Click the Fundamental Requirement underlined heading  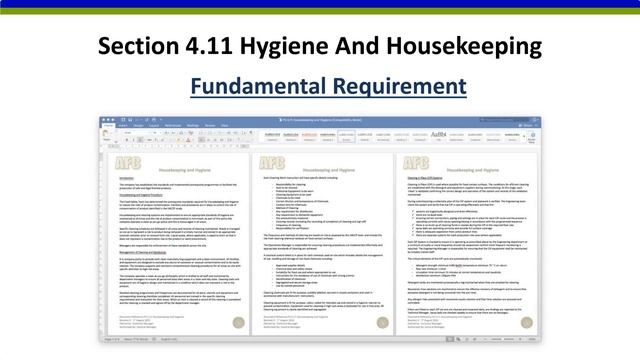click(328, 87)
